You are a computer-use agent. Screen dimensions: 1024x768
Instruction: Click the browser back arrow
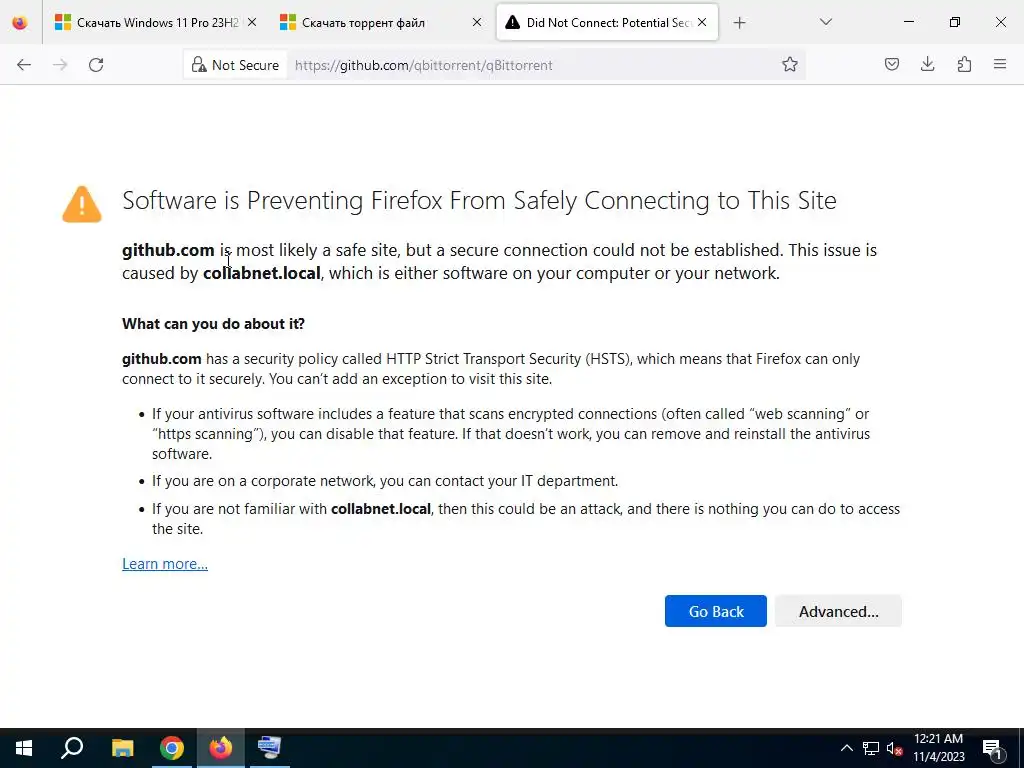pos(24,65)
